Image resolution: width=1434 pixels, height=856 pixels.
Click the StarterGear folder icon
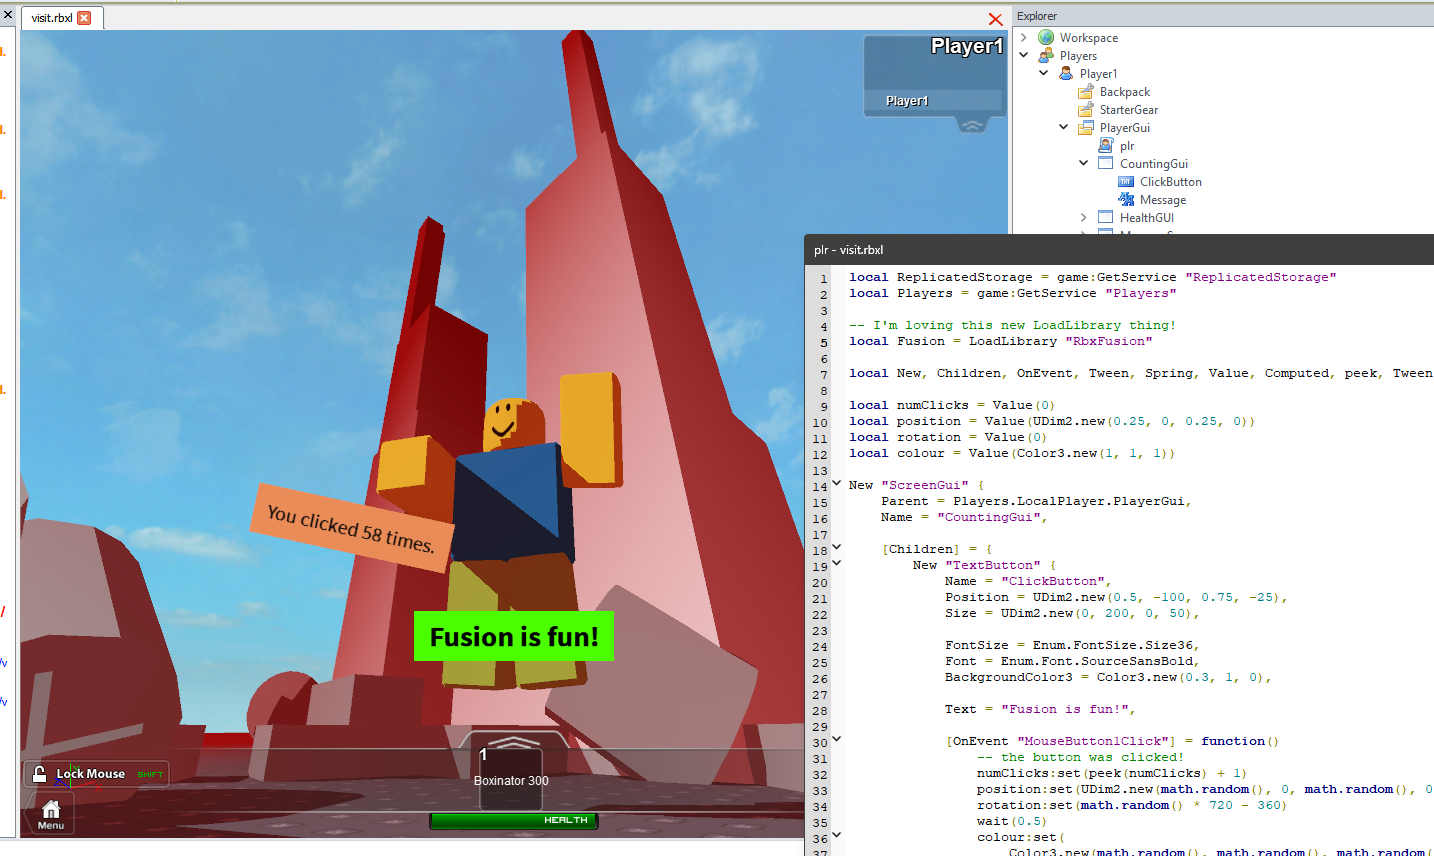pos(1086,109)
